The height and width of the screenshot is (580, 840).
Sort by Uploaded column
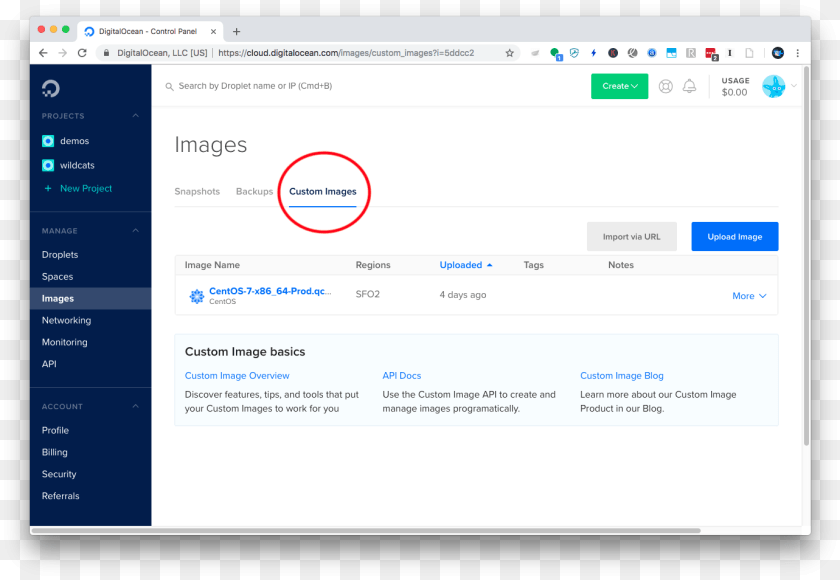click(x=466, y=265)
